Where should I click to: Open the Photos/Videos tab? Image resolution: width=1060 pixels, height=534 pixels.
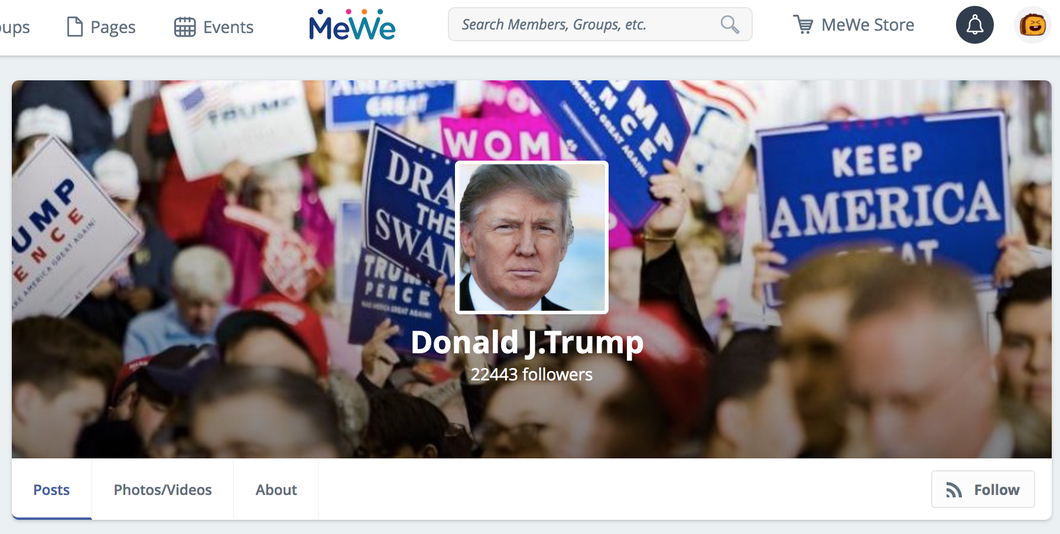pos(162,489)
